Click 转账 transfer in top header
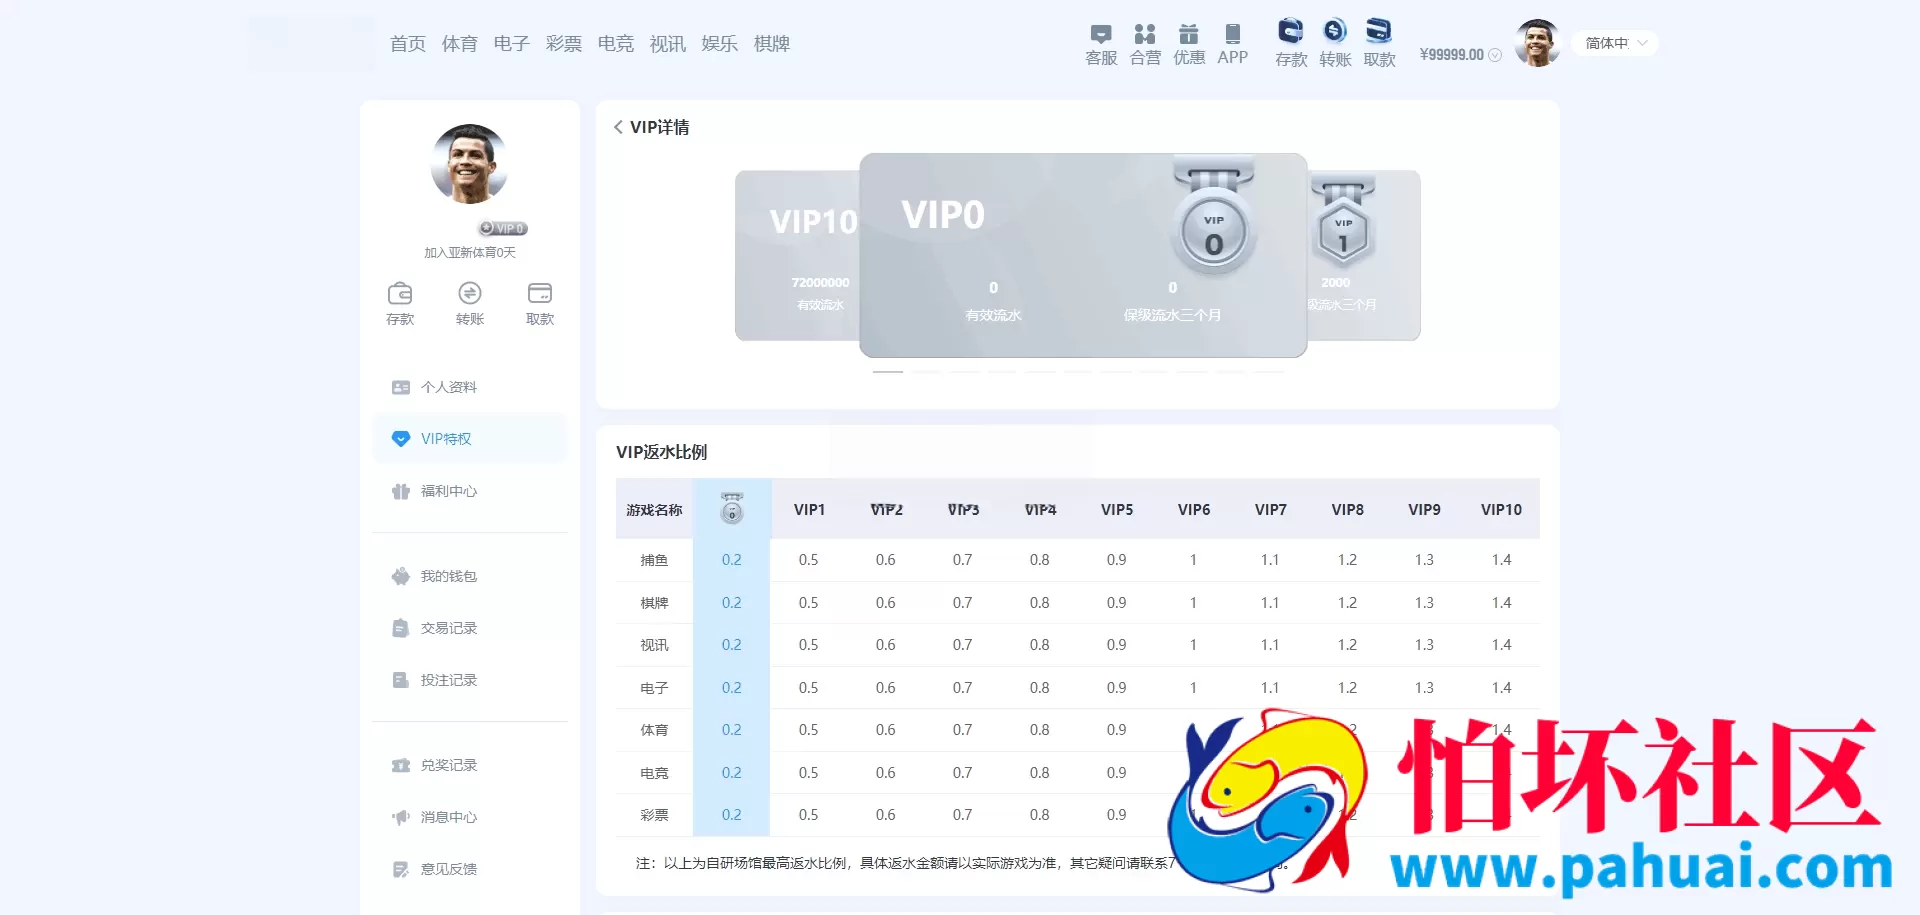This screenshot has width=1920, height=915. pos(1335,44)
